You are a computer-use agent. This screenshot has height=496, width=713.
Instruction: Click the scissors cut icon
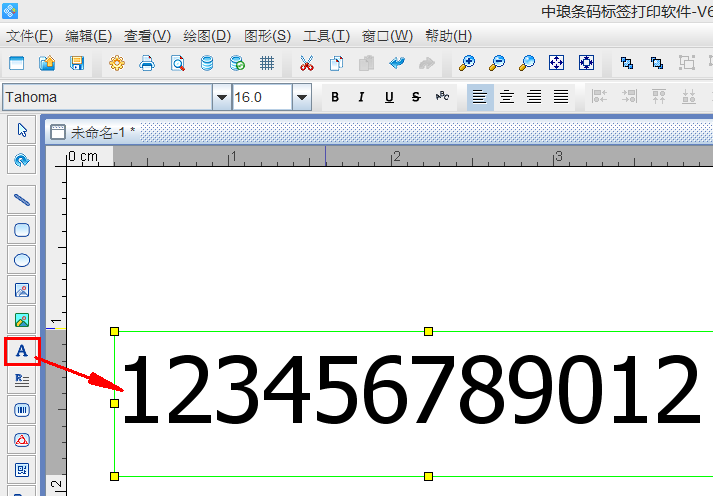306,63
